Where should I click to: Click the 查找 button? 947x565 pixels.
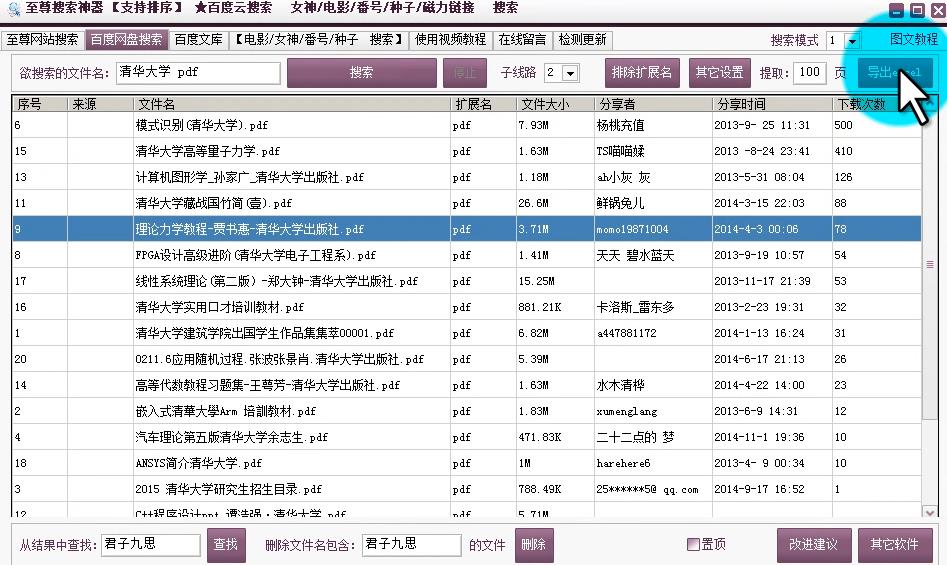point(226,544)
